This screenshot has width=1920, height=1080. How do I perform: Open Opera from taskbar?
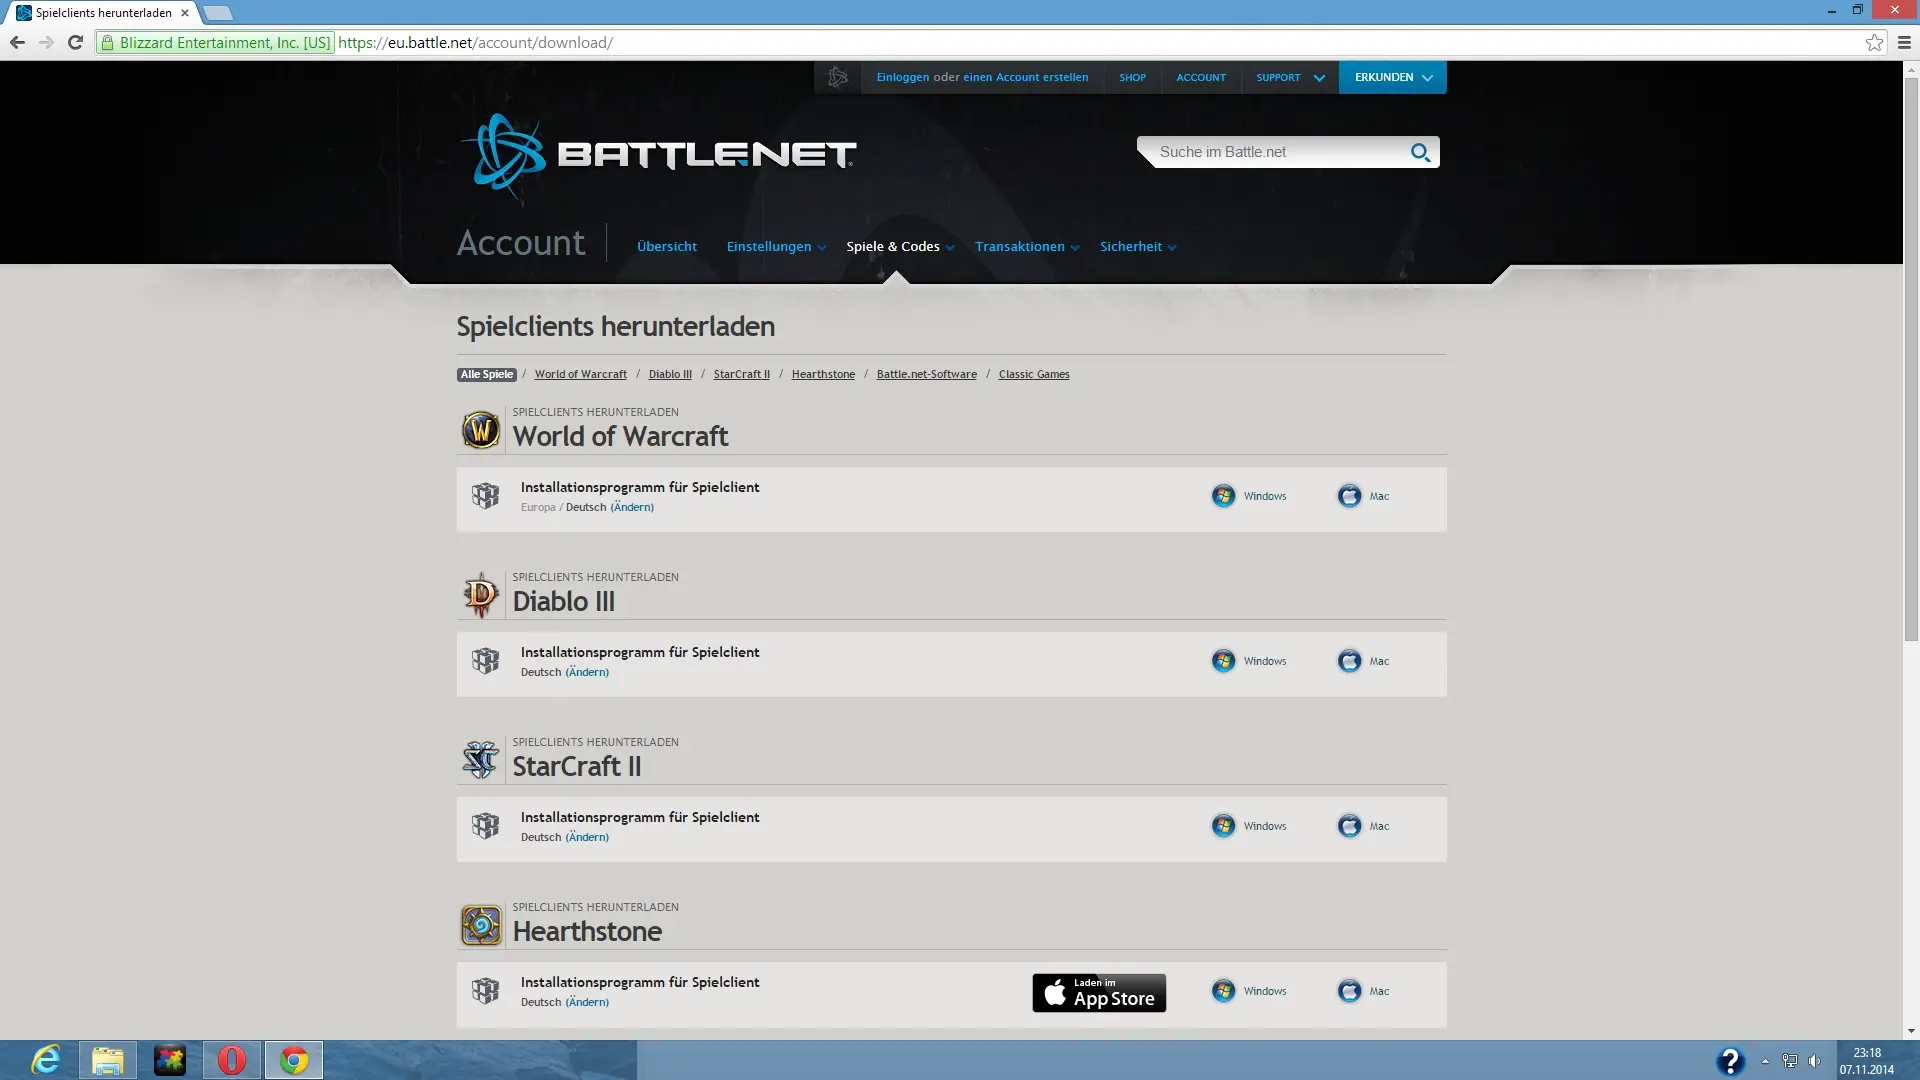coord(232,1060)
